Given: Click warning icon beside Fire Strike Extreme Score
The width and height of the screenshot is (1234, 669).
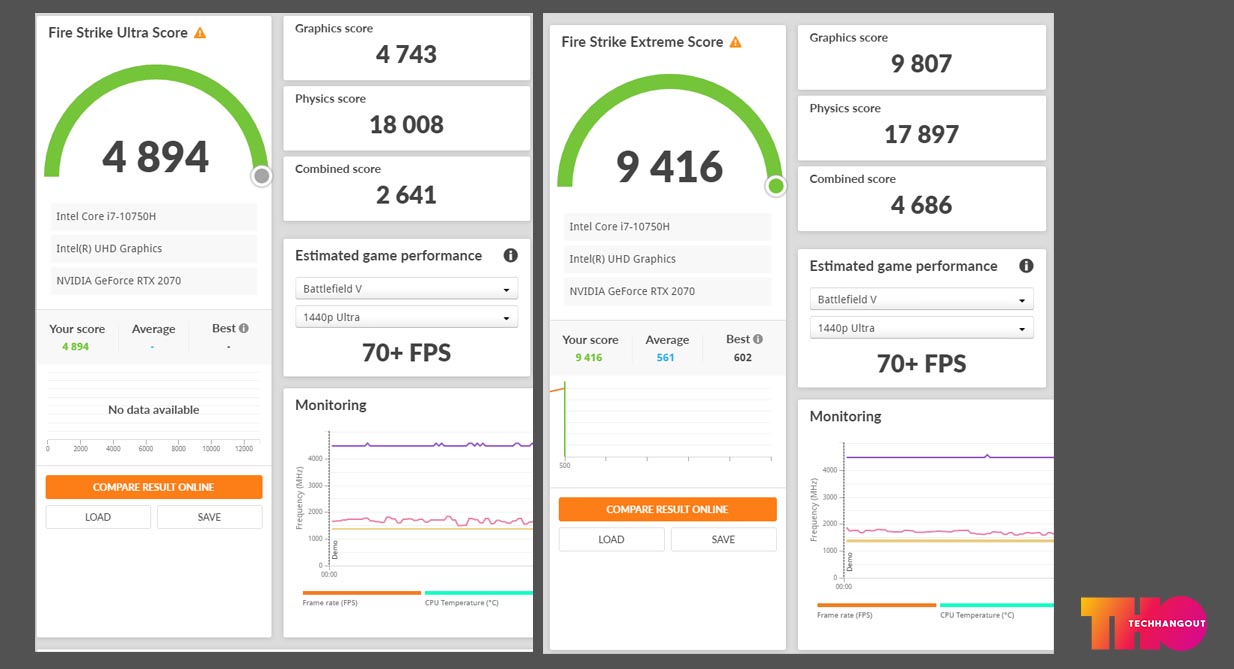Looking at the screenshot, I should point(736,42).
